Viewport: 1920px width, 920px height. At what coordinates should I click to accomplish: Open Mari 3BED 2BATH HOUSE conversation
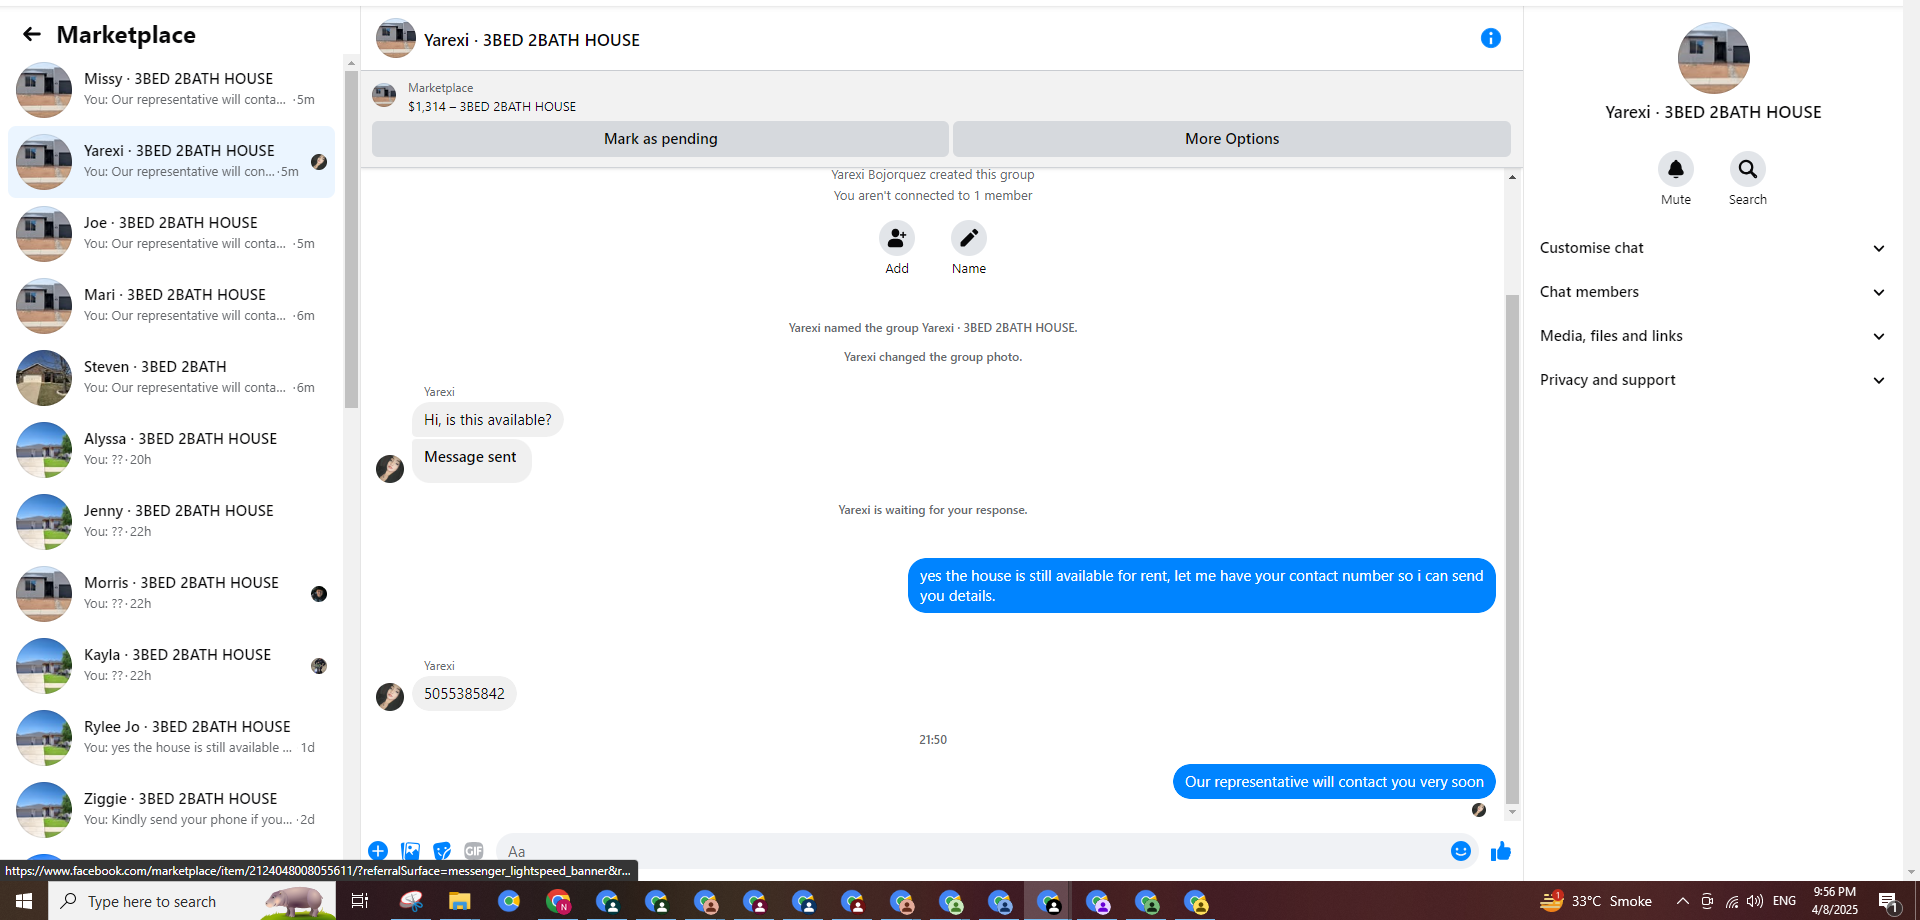pos(172,306)
